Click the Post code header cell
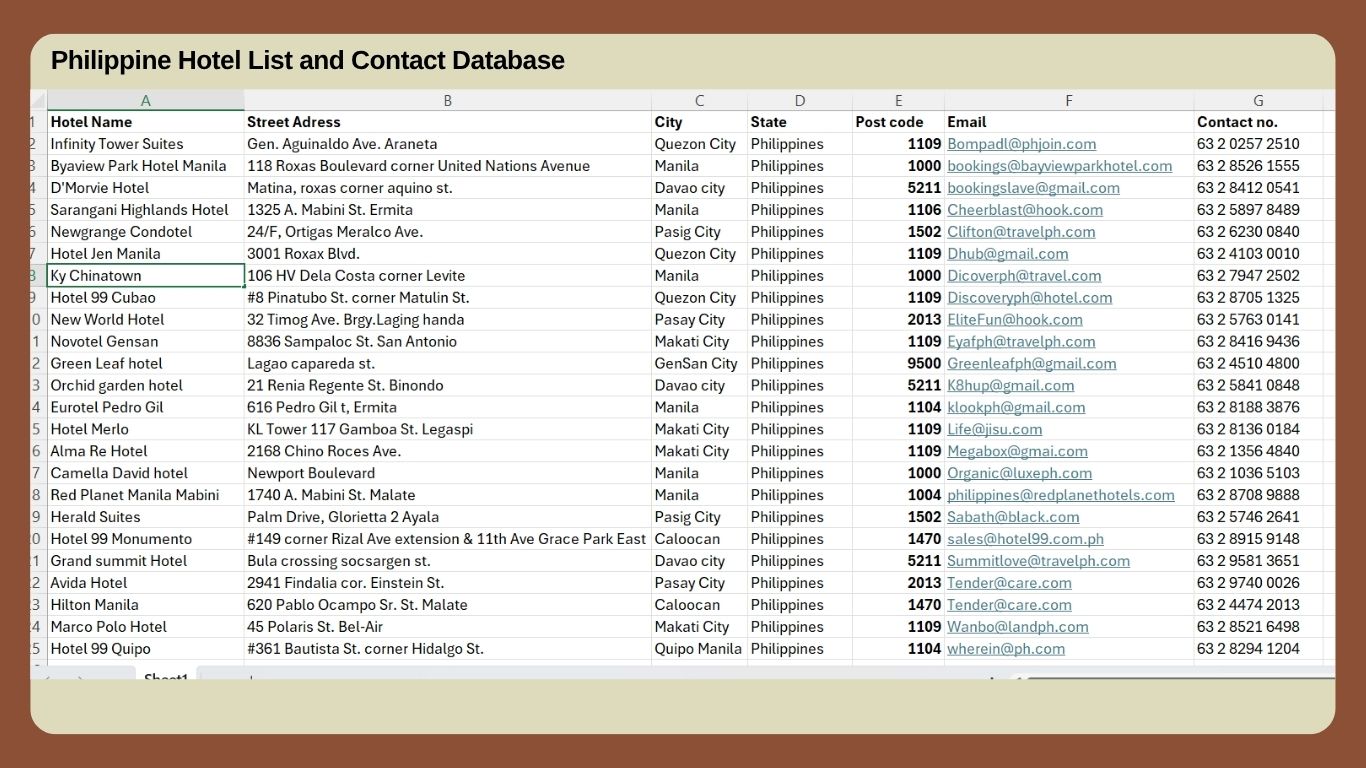This screenshot has width=1366, height=768. pyautogui.click(x=898, y=122)
